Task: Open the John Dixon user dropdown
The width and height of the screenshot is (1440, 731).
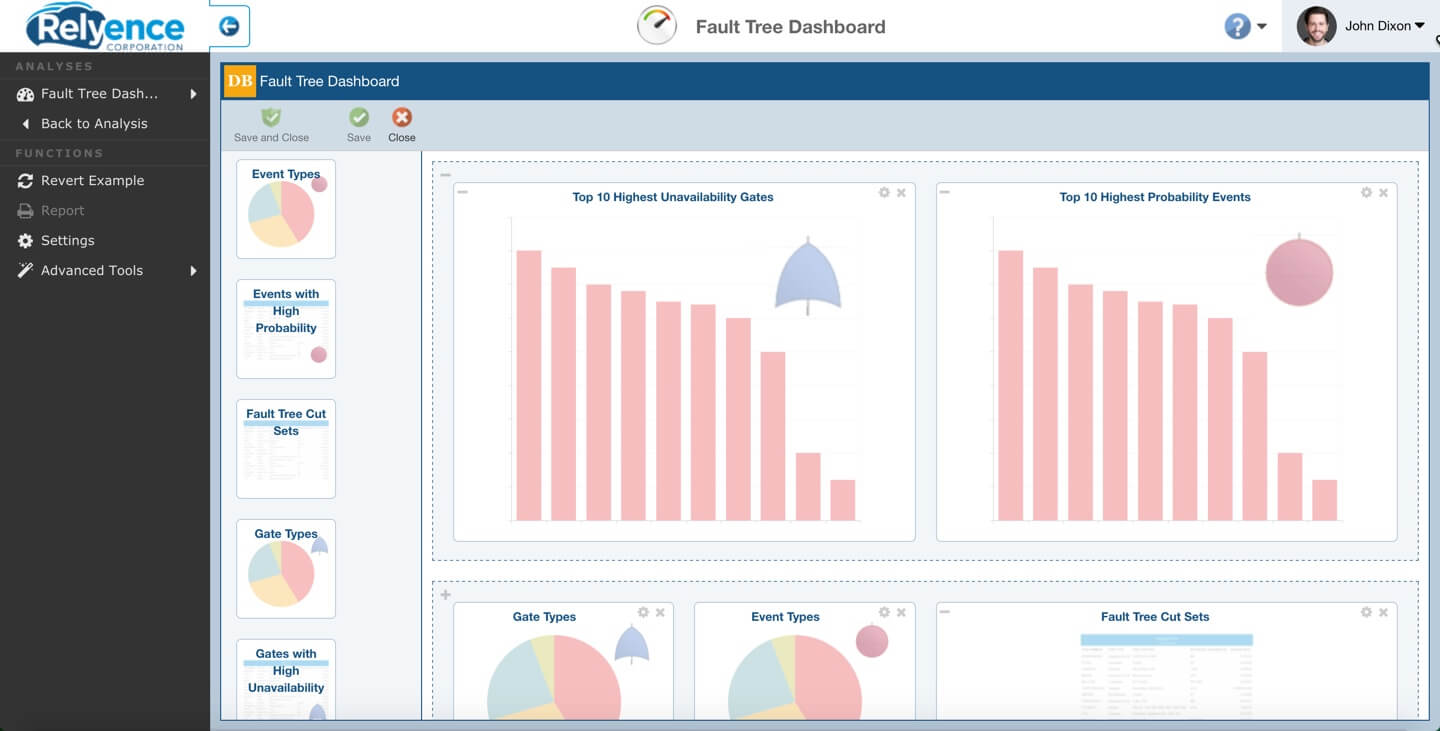Action: click(1384, 26)
